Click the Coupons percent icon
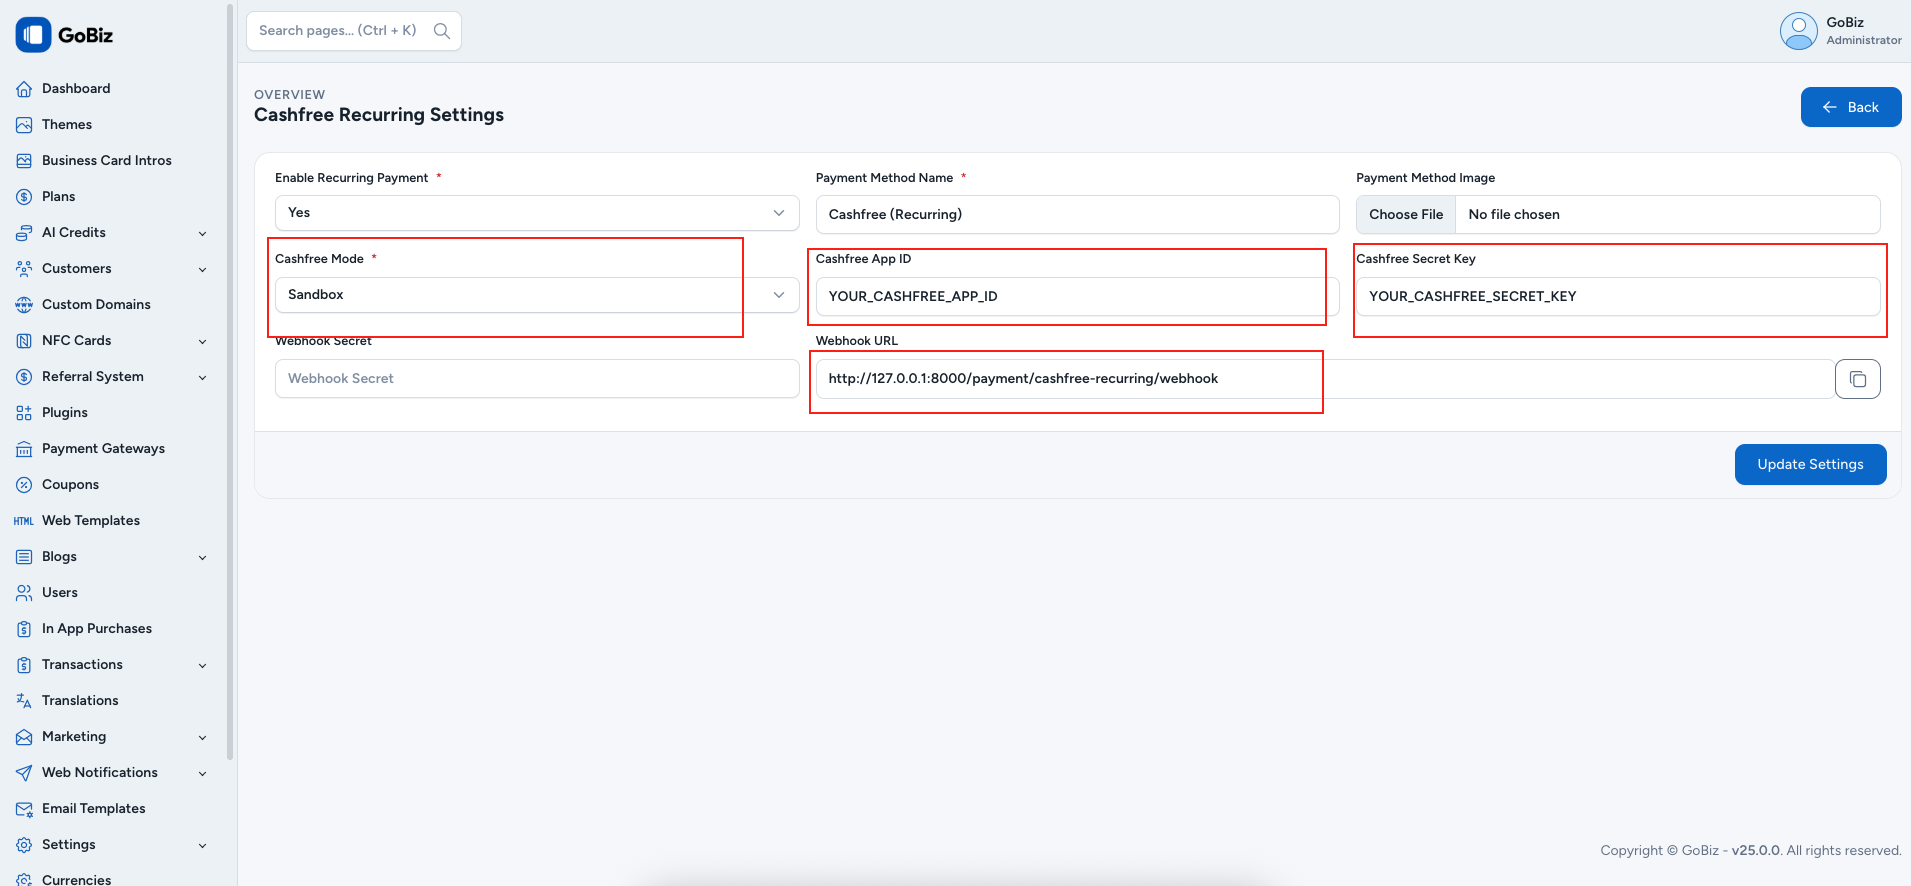1911x886 pixels. pyautogui.click(x=24, y=485)
